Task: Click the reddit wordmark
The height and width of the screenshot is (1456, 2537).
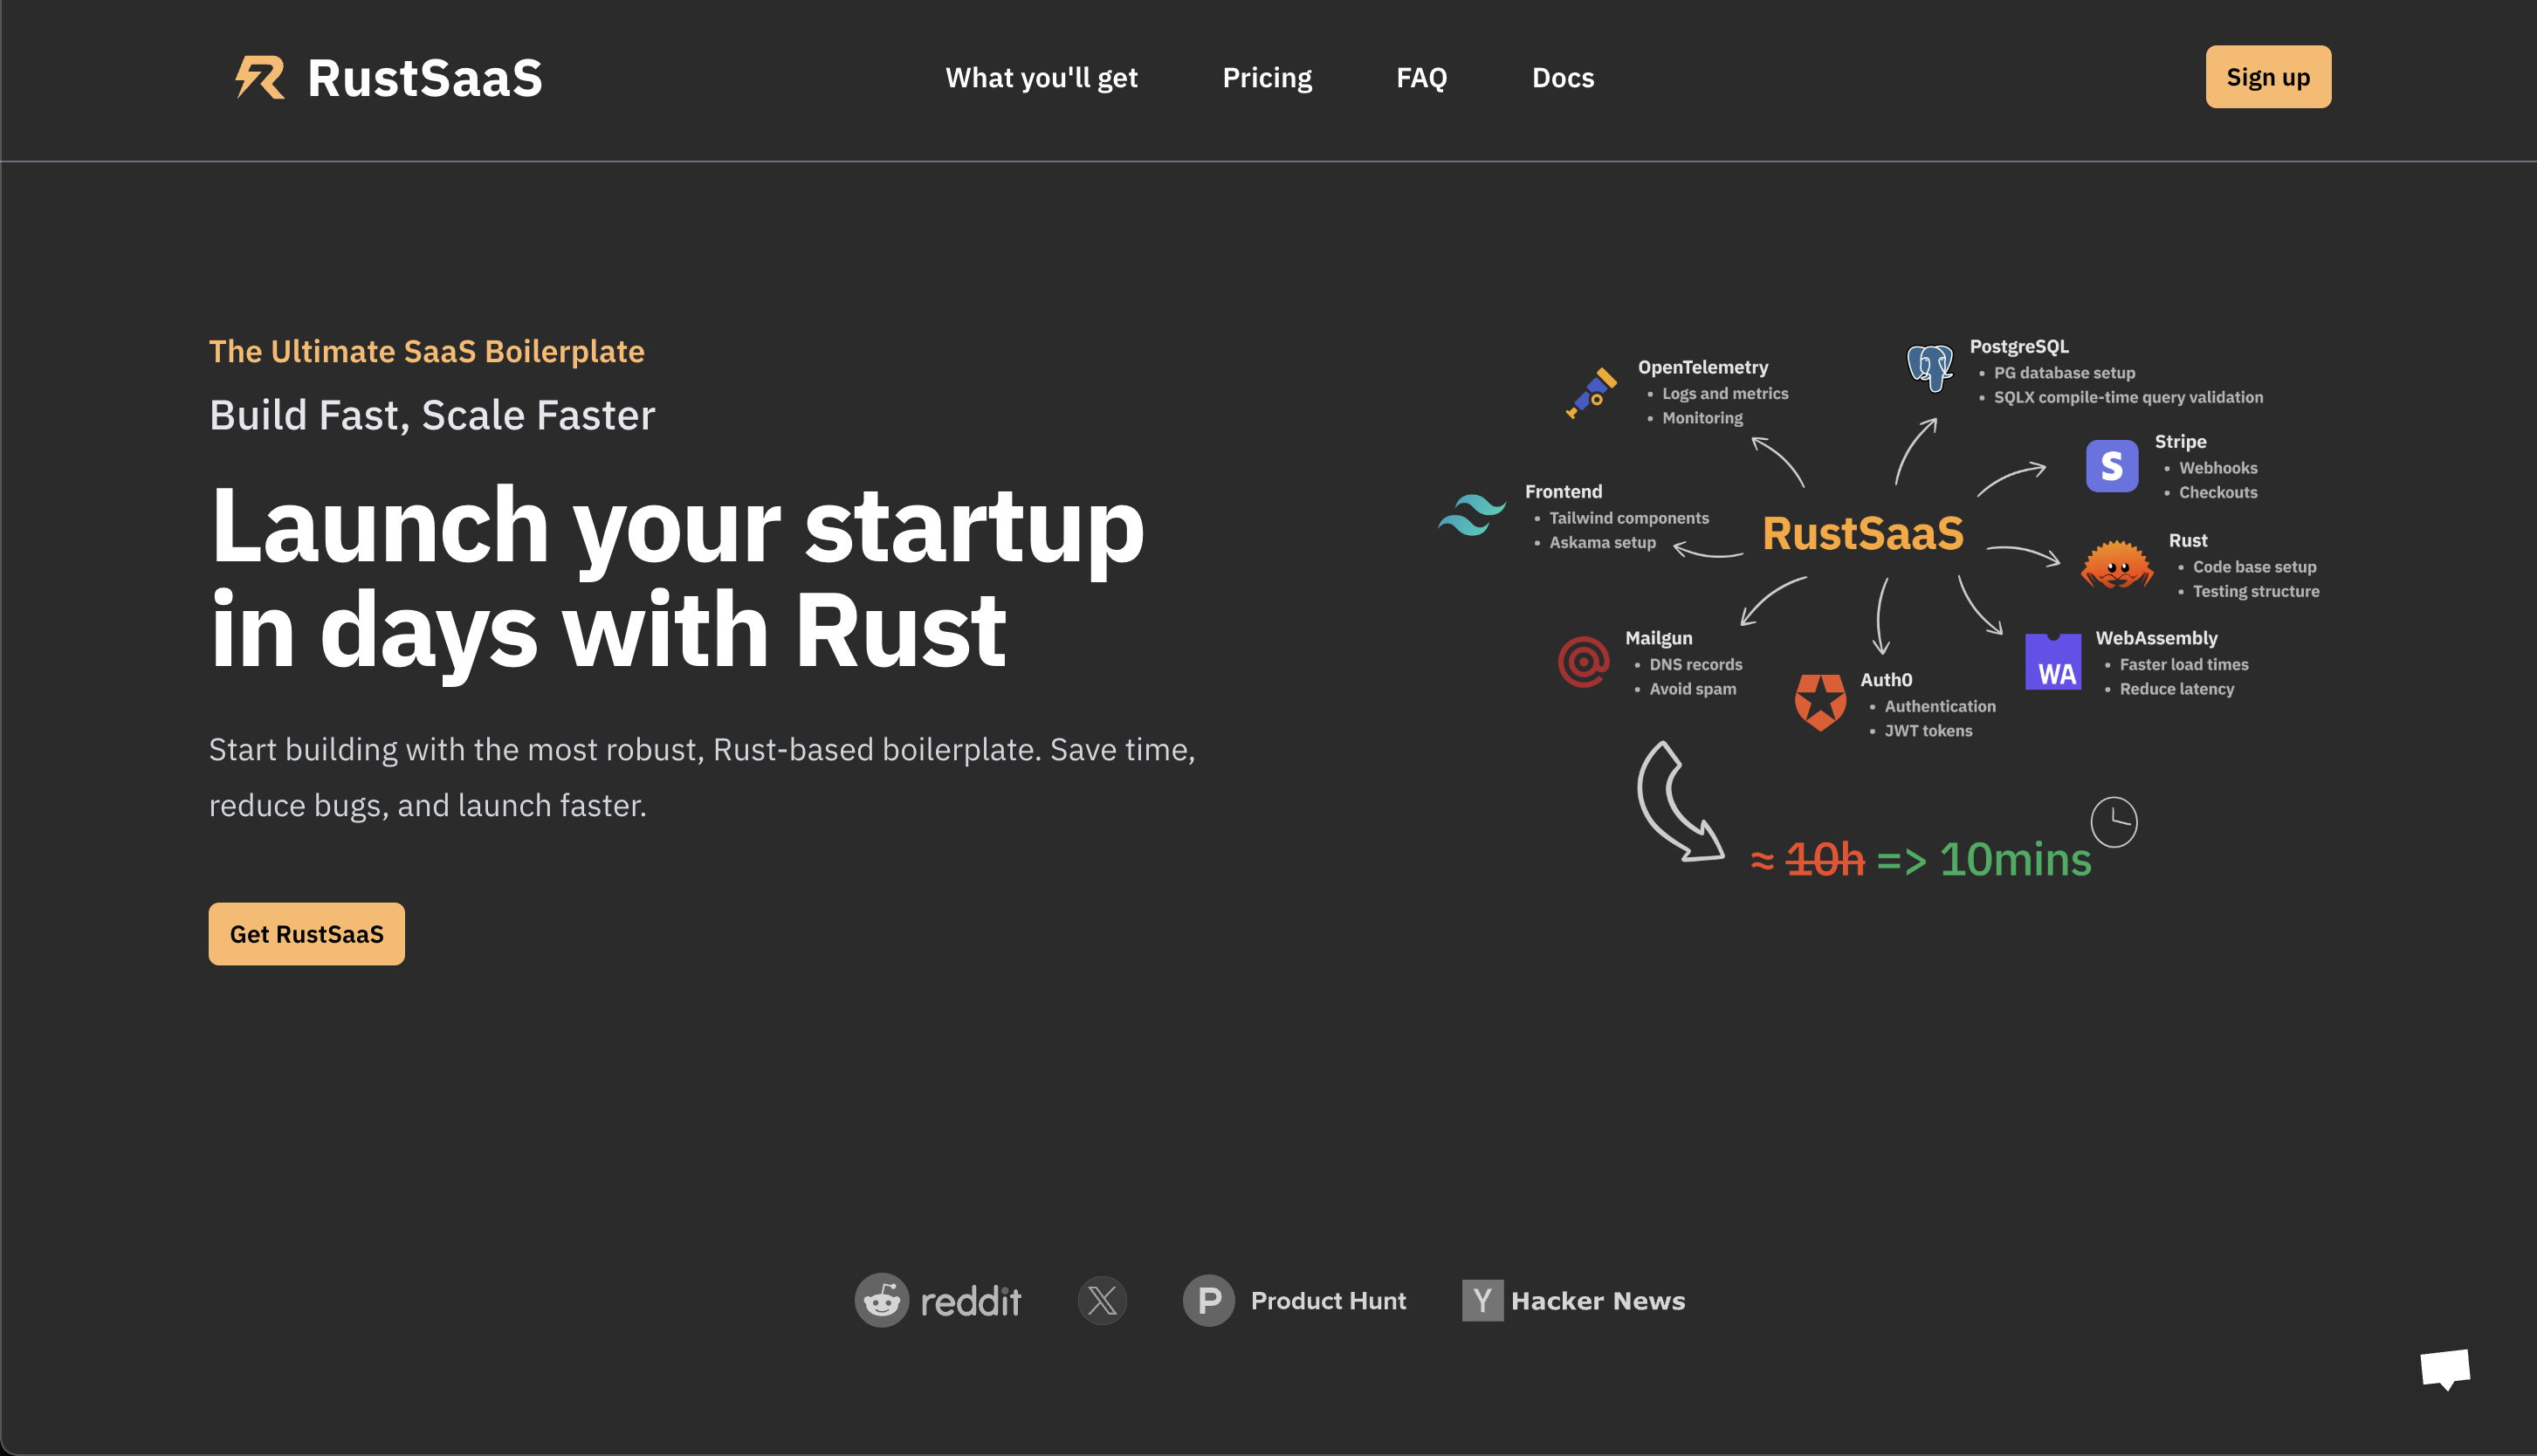Action: 970,1301
